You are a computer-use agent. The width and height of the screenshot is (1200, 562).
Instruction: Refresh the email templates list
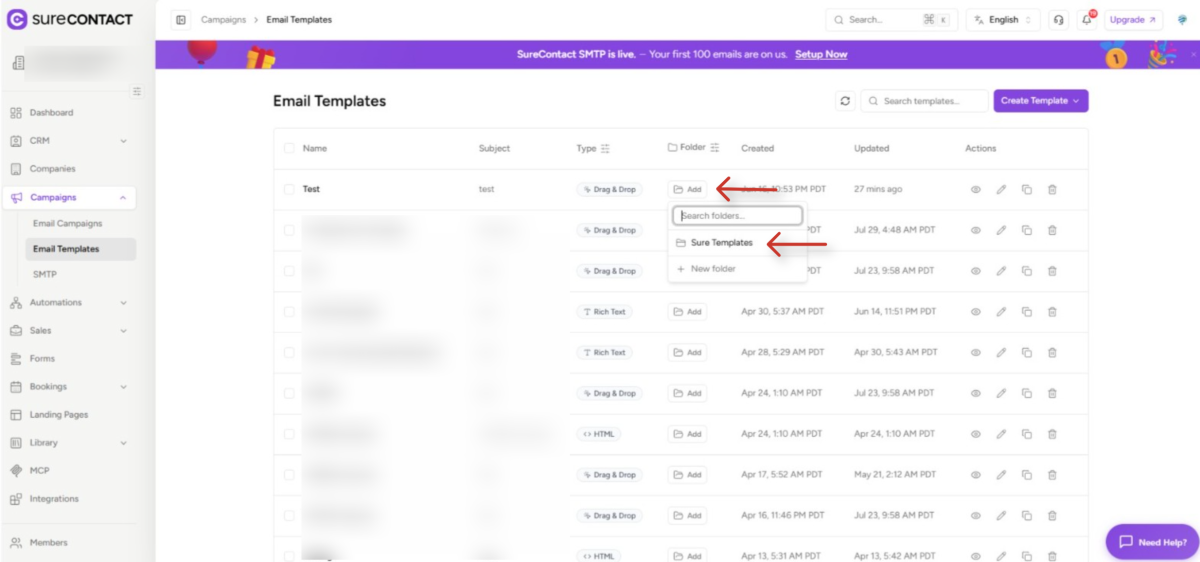tap(845, 101)
